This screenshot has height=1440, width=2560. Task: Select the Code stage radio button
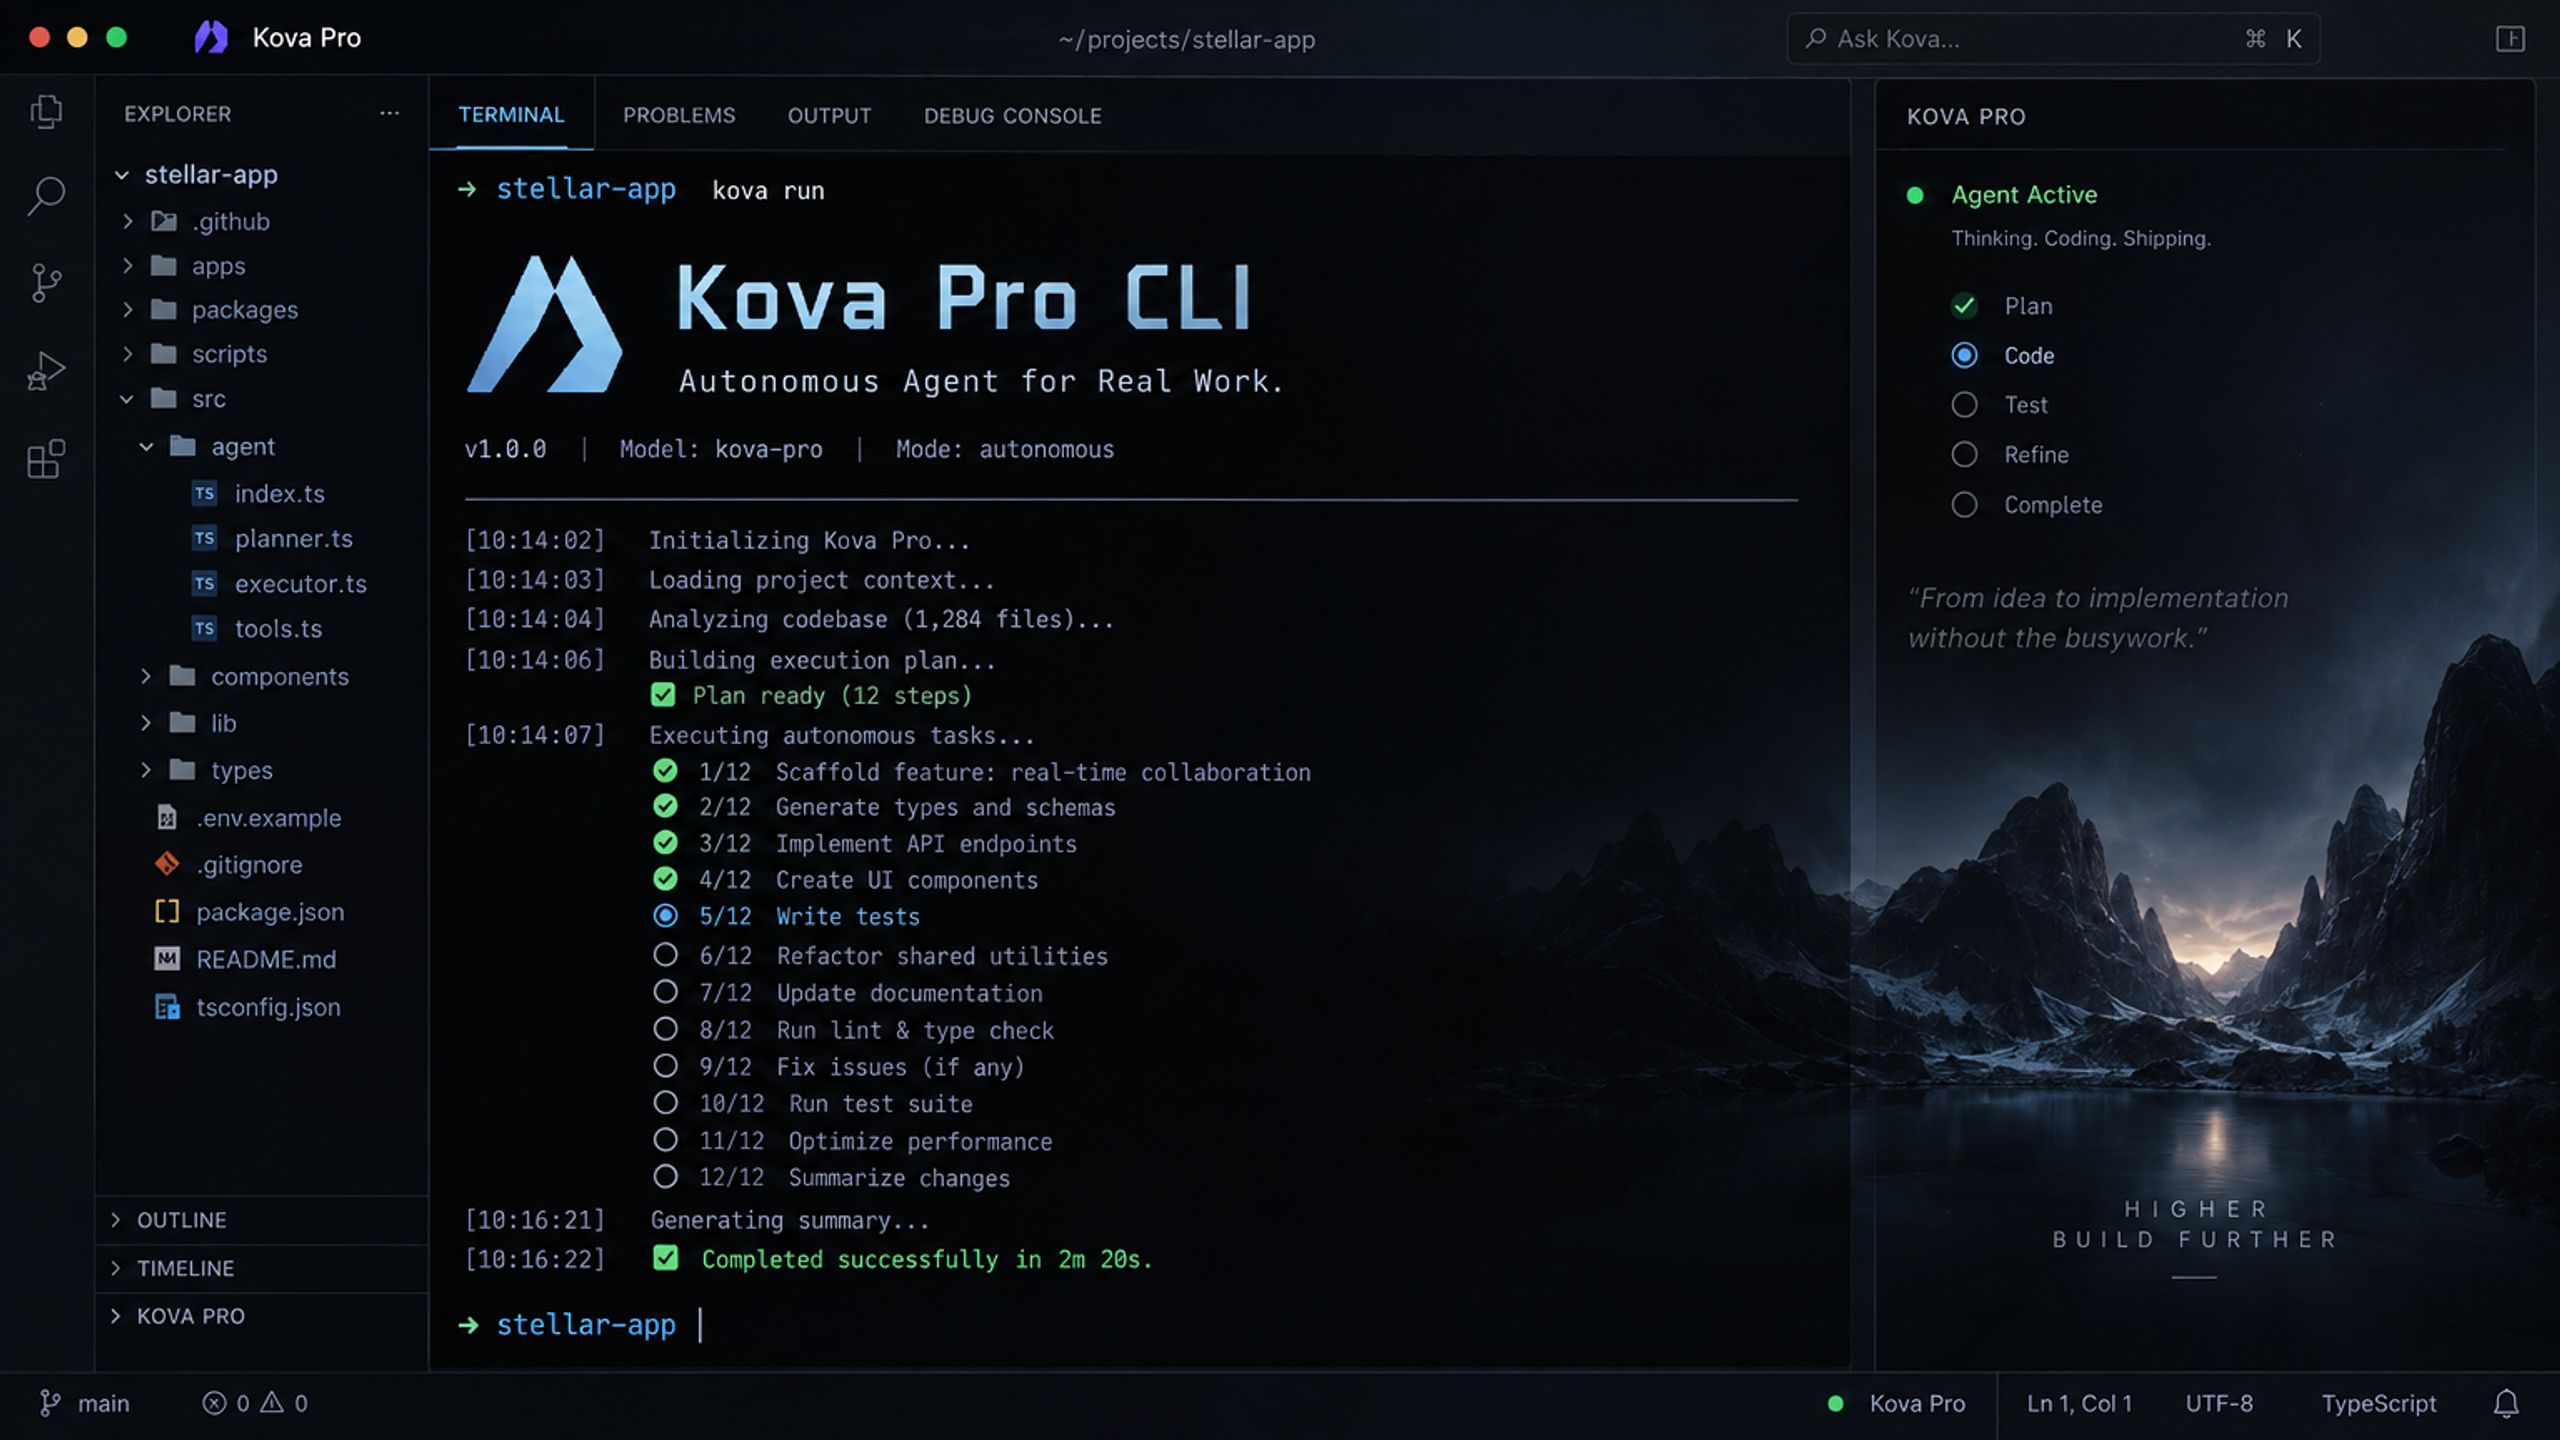pos(1964,355)
